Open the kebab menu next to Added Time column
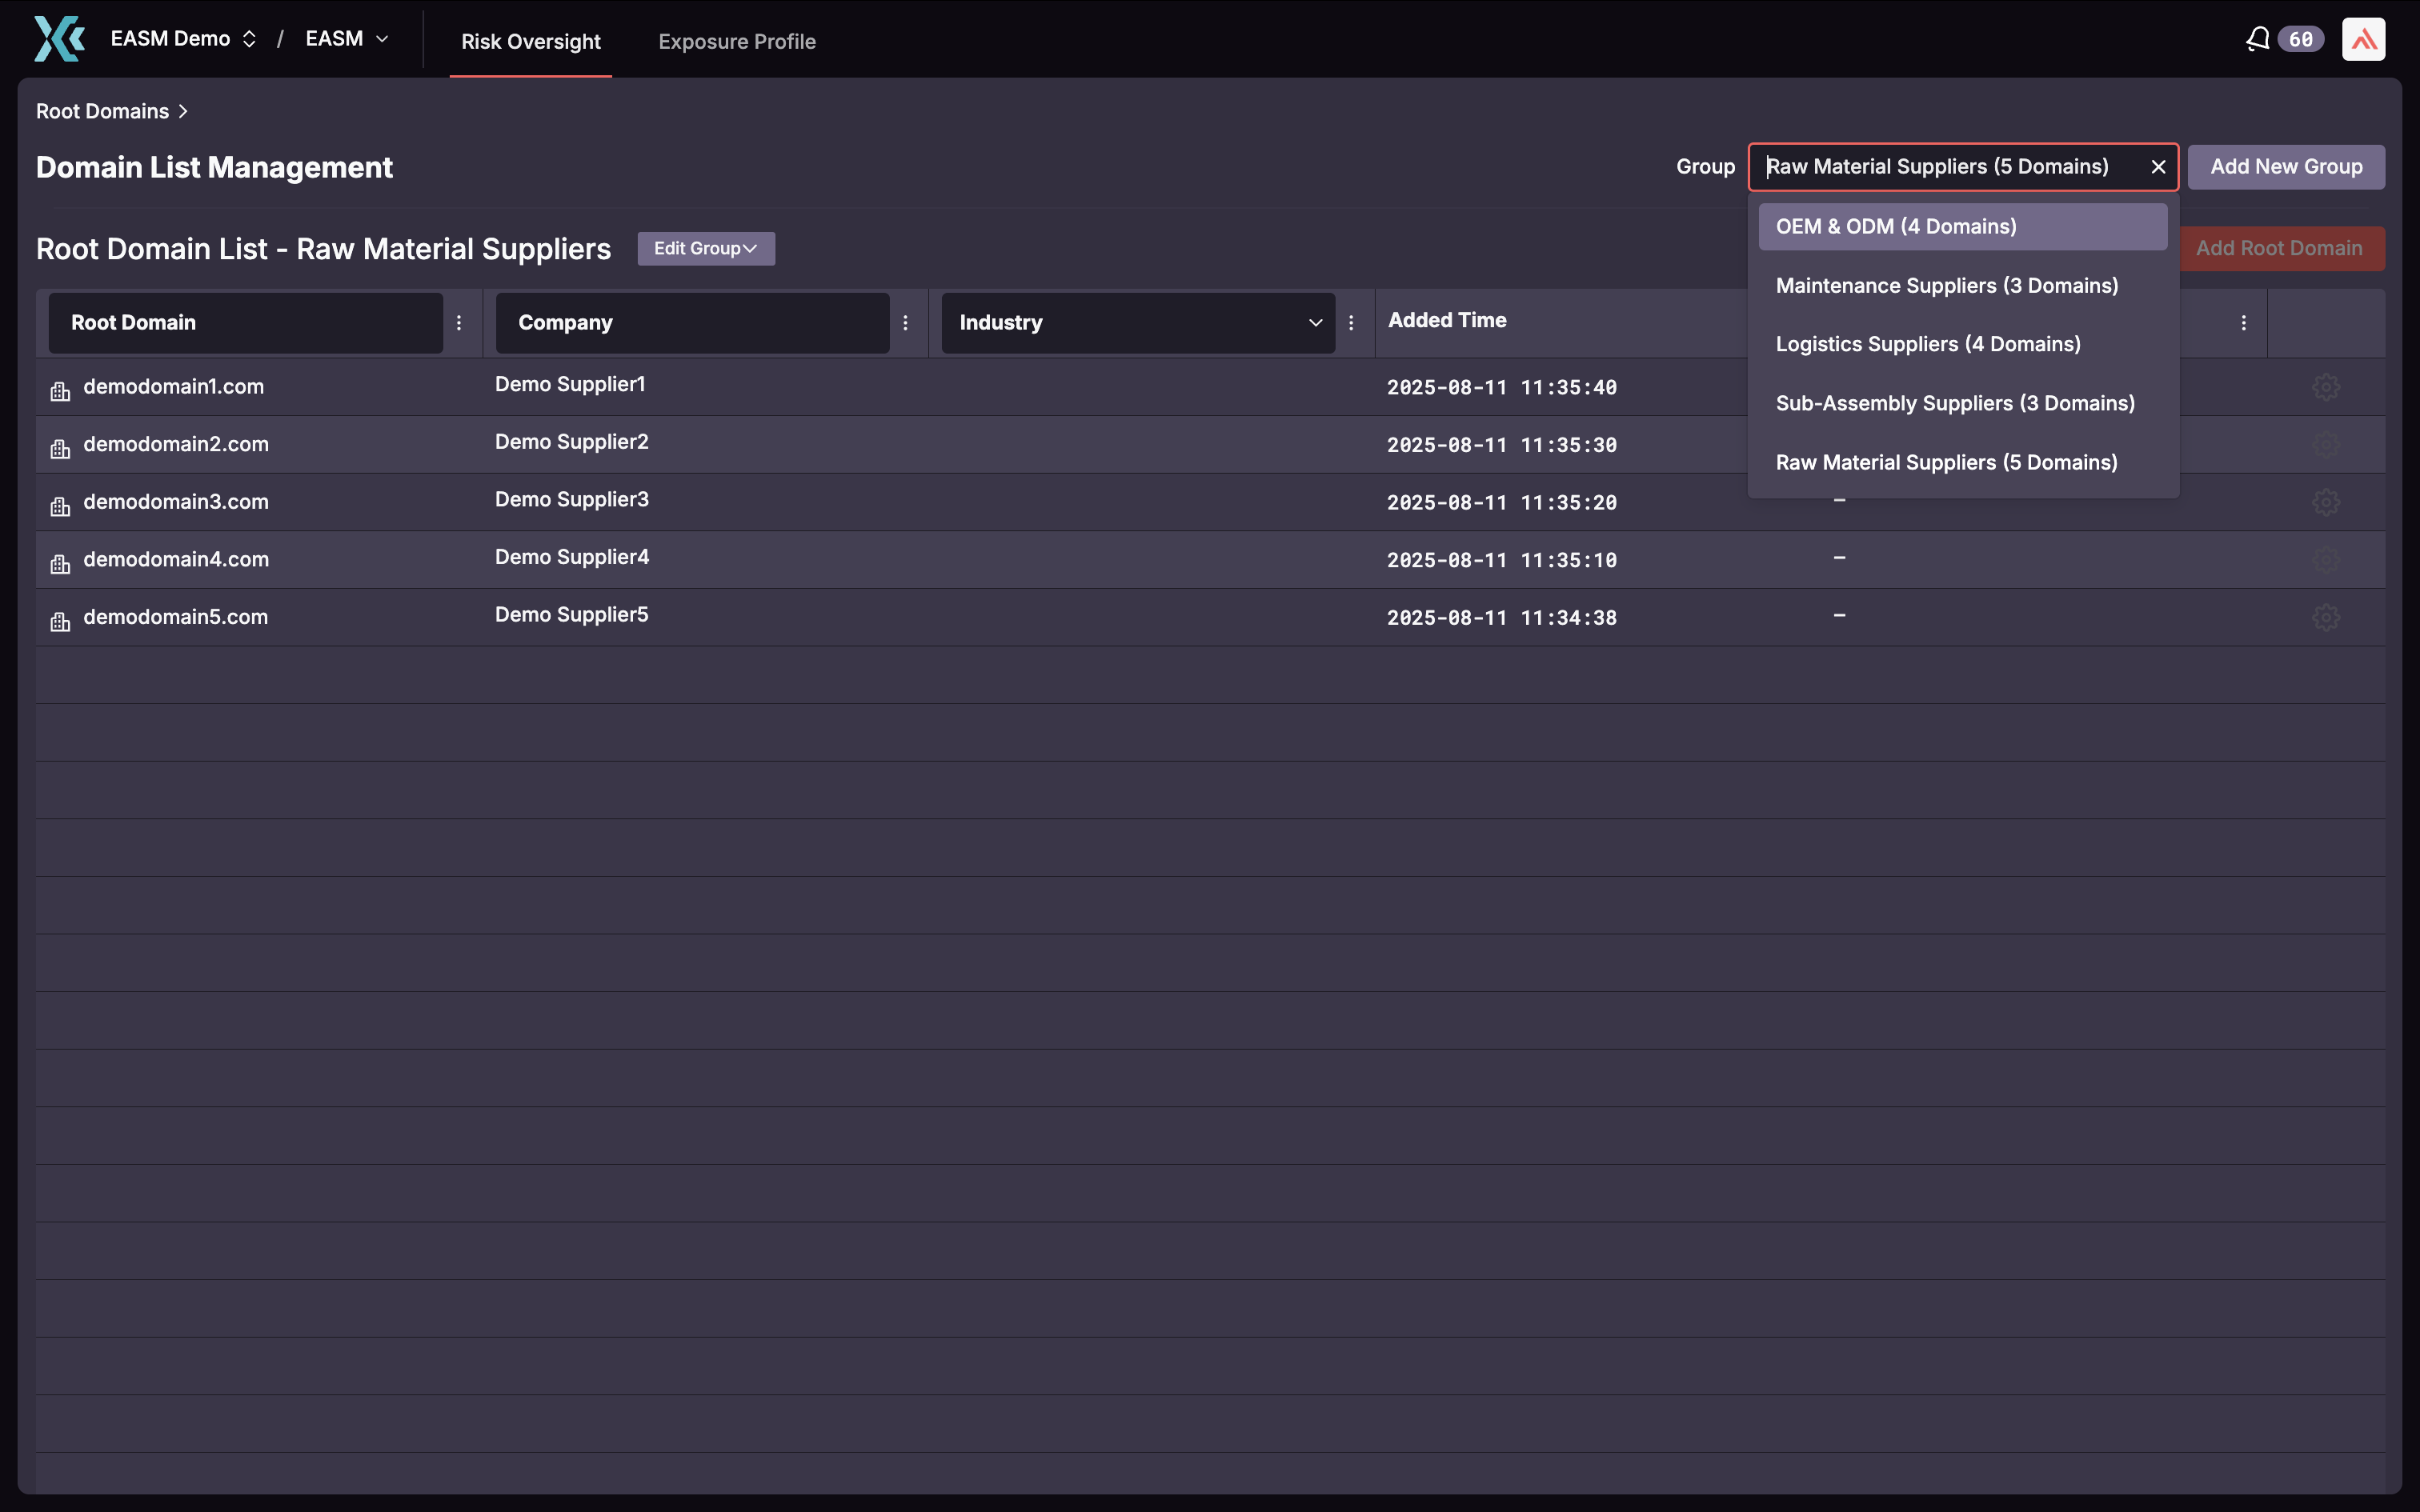The image size is (2420, 1512). pos(2244,321)
